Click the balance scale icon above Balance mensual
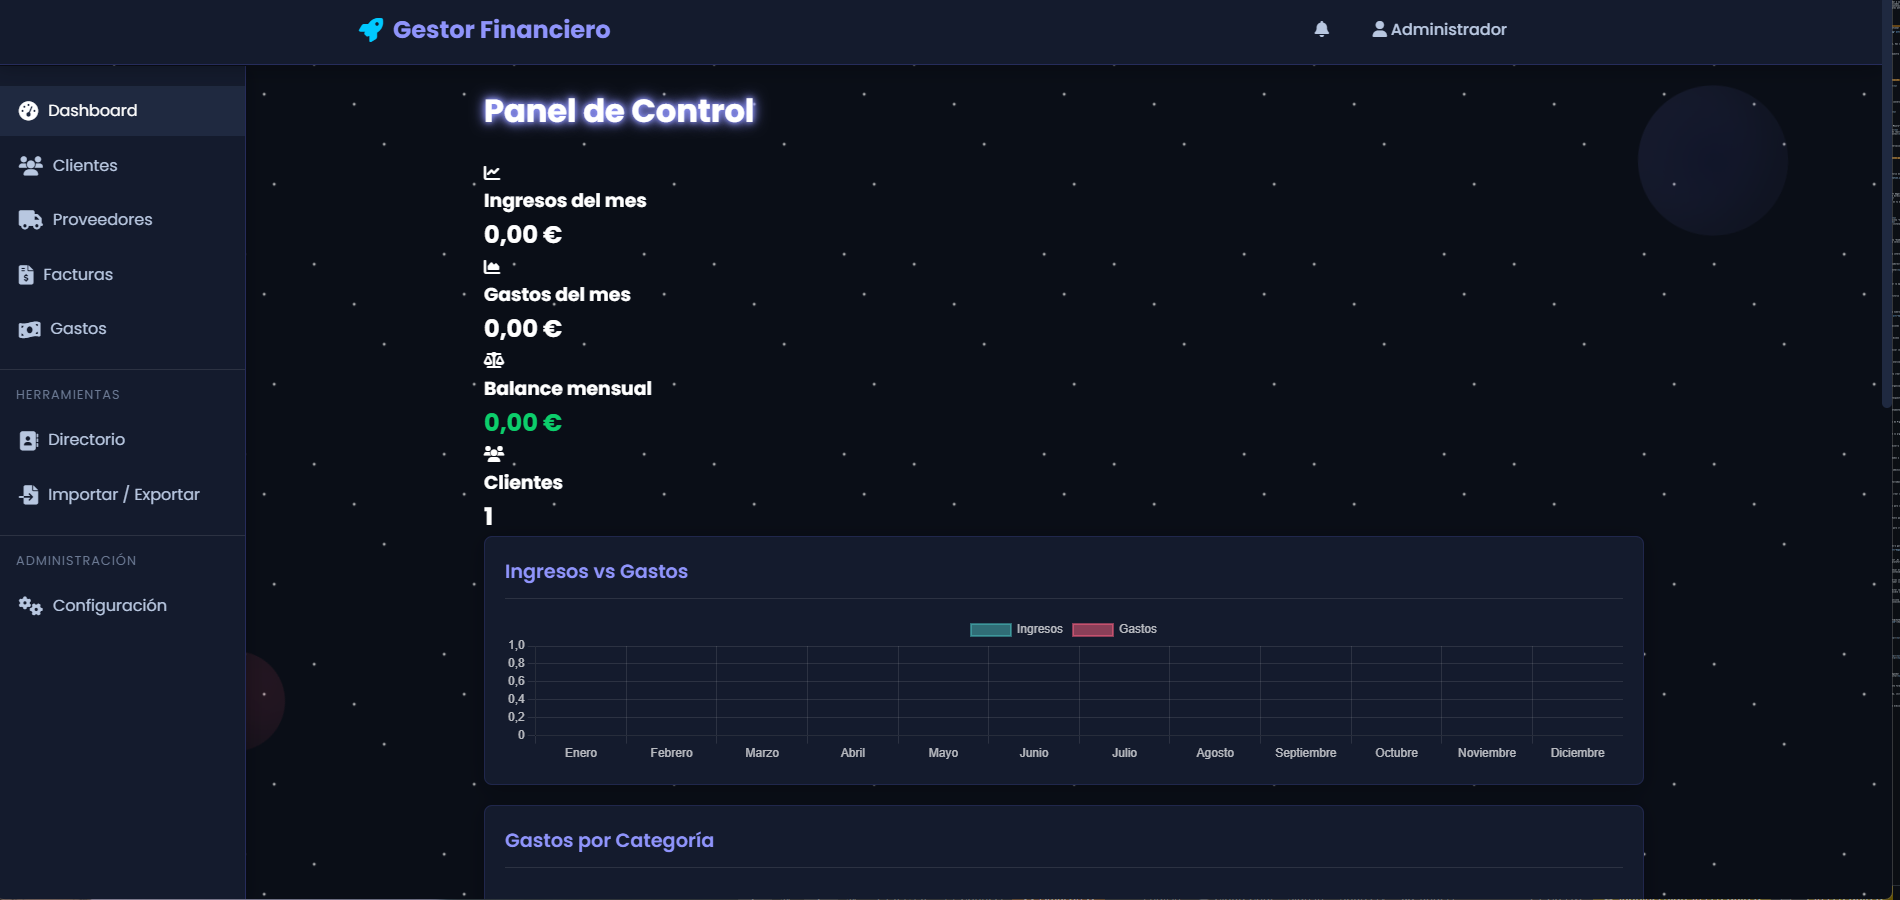 click(x=492, y=359)
